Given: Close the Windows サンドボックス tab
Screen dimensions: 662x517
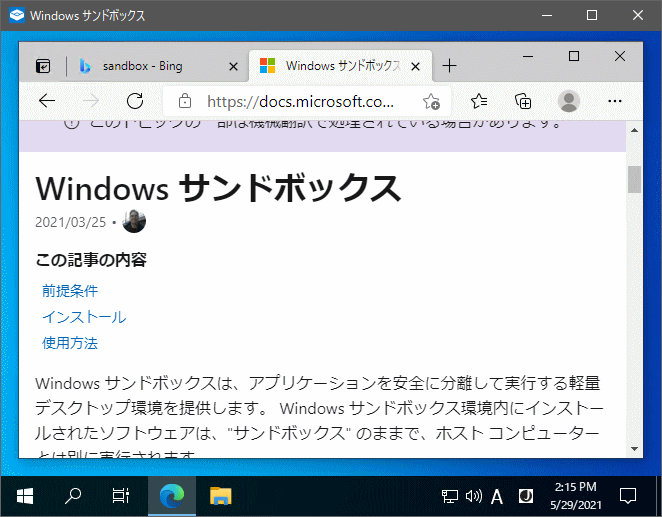Looking at the screenshot, I should point(415,66).
